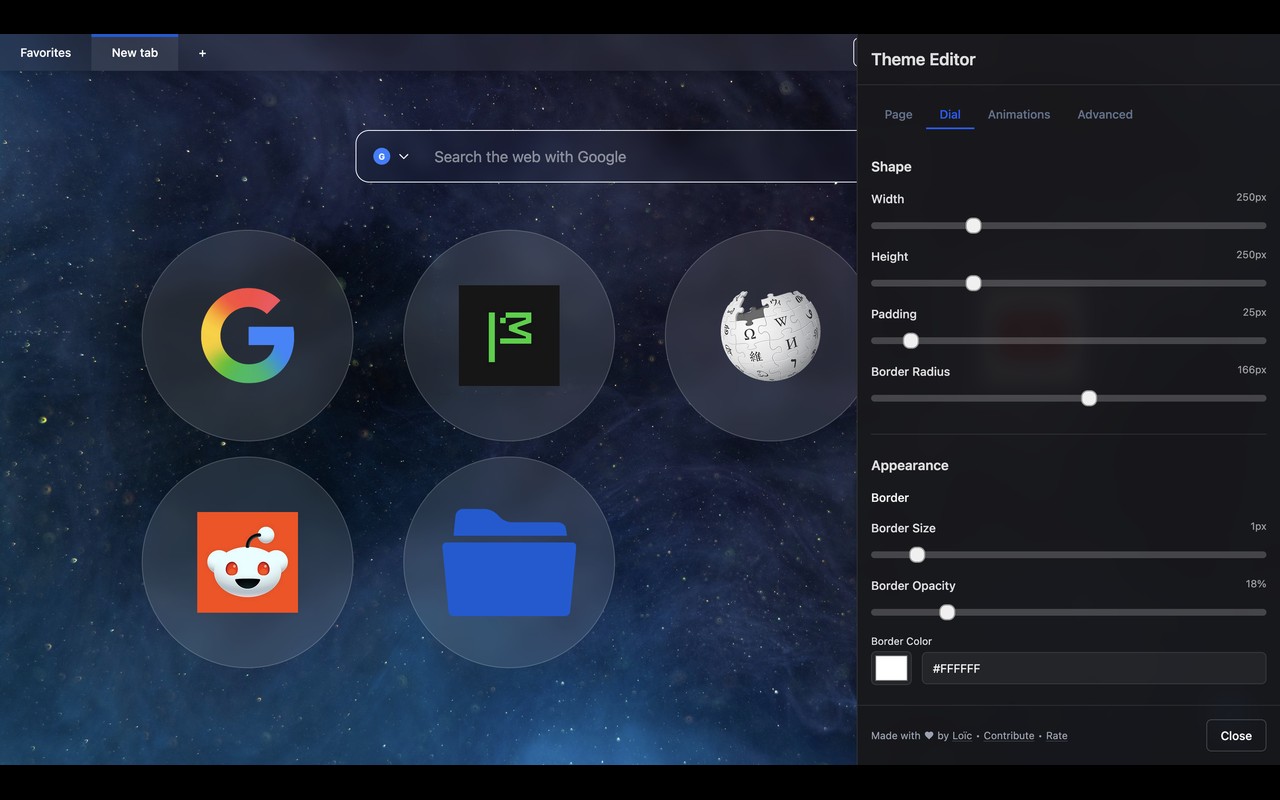Open the Reddit speed dial

pos(247,562)
